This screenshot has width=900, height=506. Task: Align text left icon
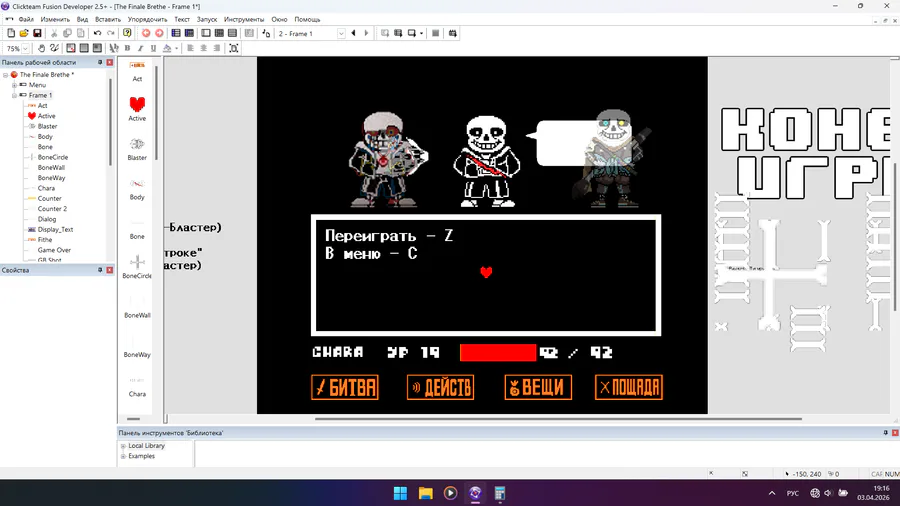pos(190,48)
